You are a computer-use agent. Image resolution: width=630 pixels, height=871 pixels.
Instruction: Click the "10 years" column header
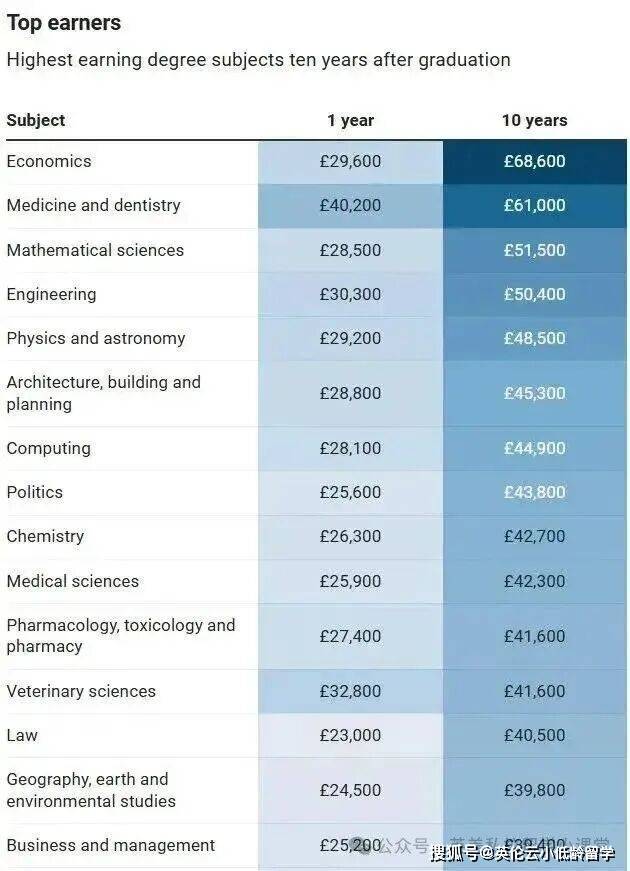tap(534, 120)
